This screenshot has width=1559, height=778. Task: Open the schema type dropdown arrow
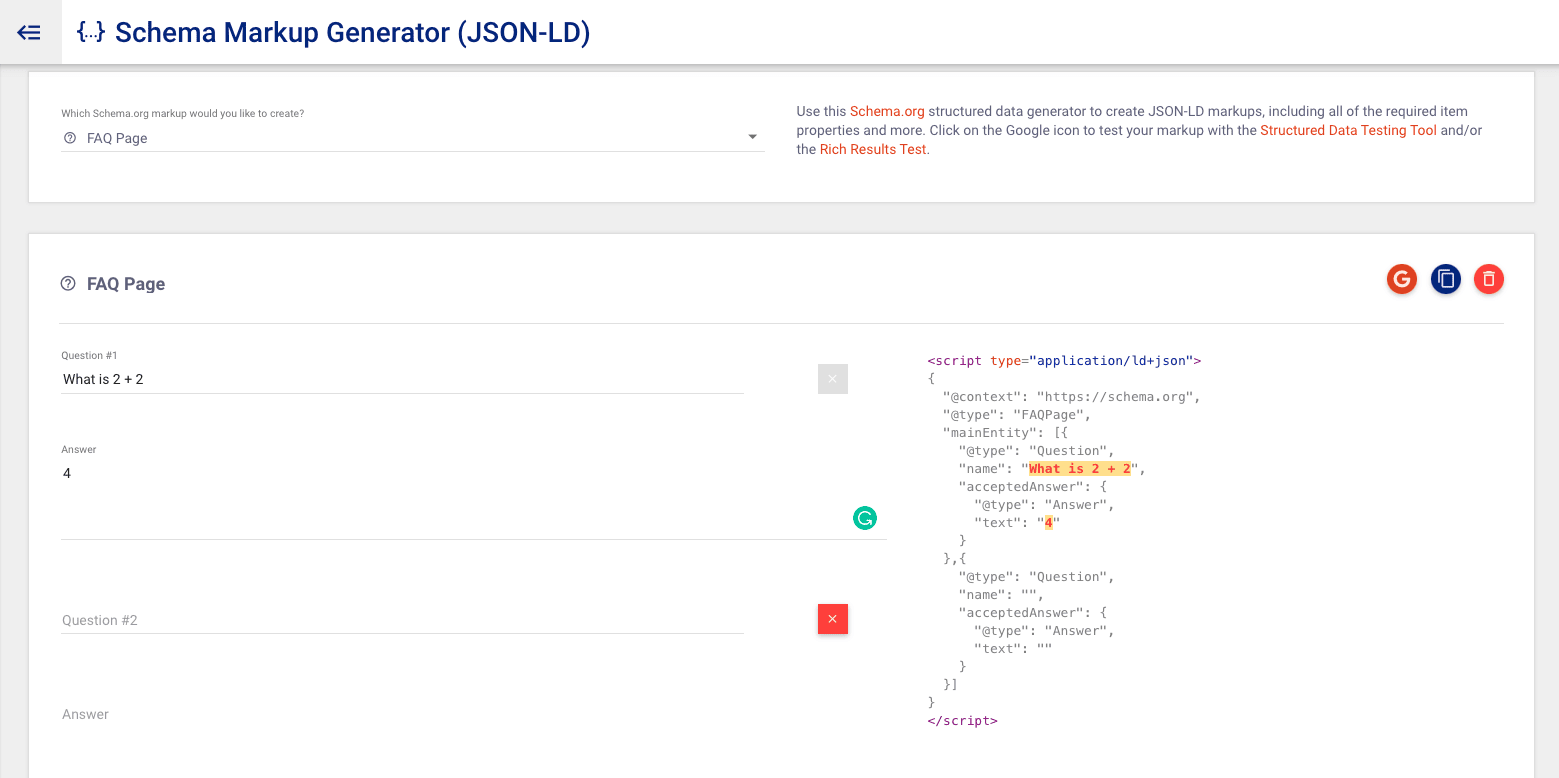752,137
